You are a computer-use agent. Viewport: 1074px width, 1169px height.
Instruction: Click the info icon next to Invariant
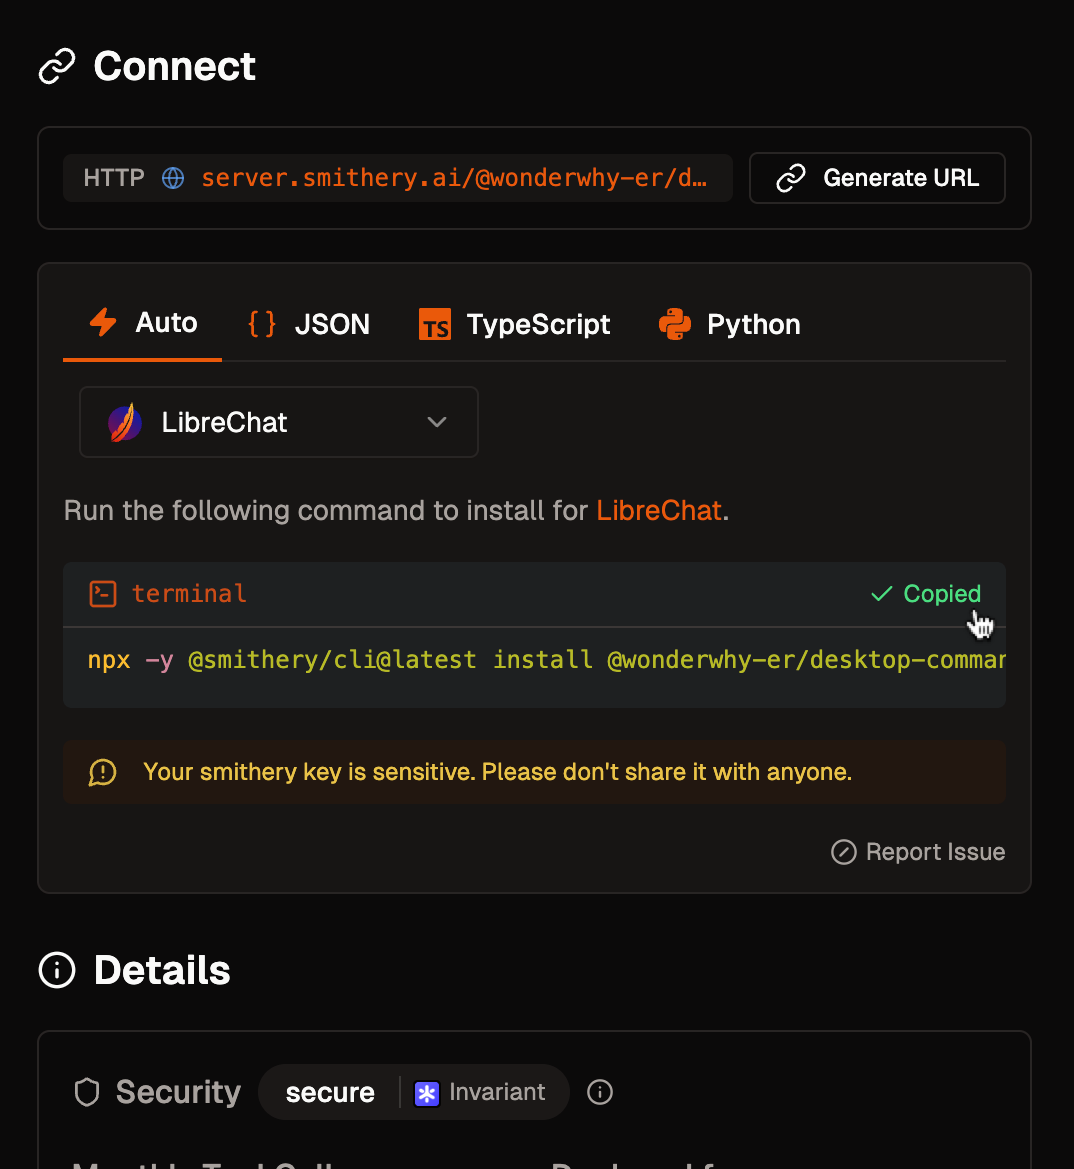tap(600, 1092)
